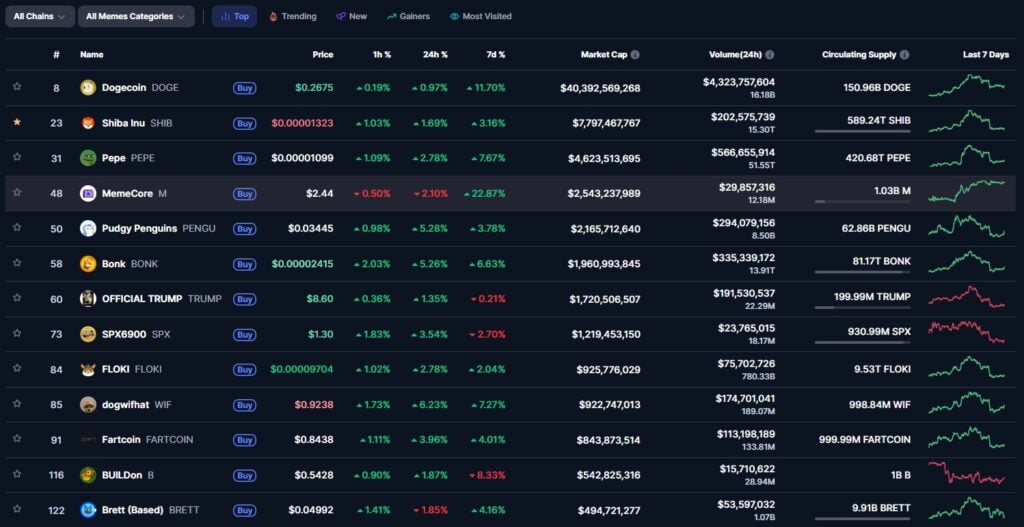Click Buy button for Fartcoin

pyautogui.click(x=244, y=441)
